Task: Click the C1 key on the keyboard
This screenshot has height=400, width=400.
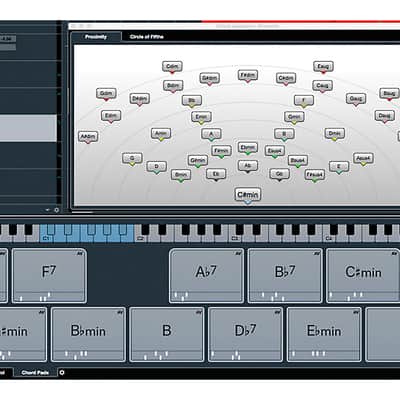Action: click(45, 238)
